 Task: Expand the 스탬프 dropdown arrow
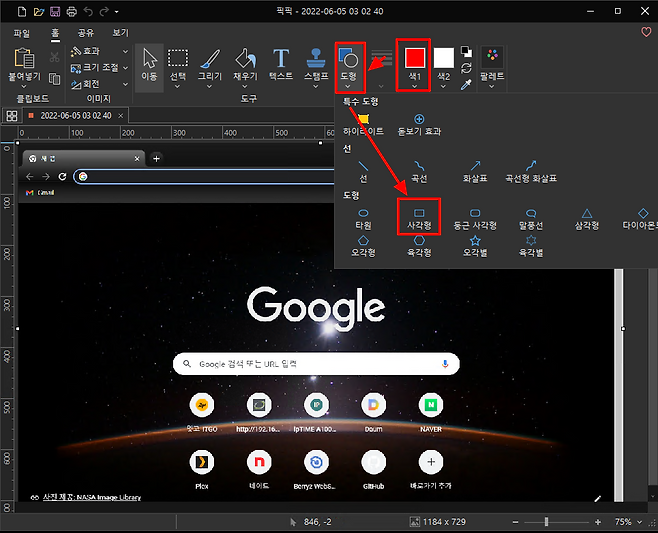pos(316,87)
